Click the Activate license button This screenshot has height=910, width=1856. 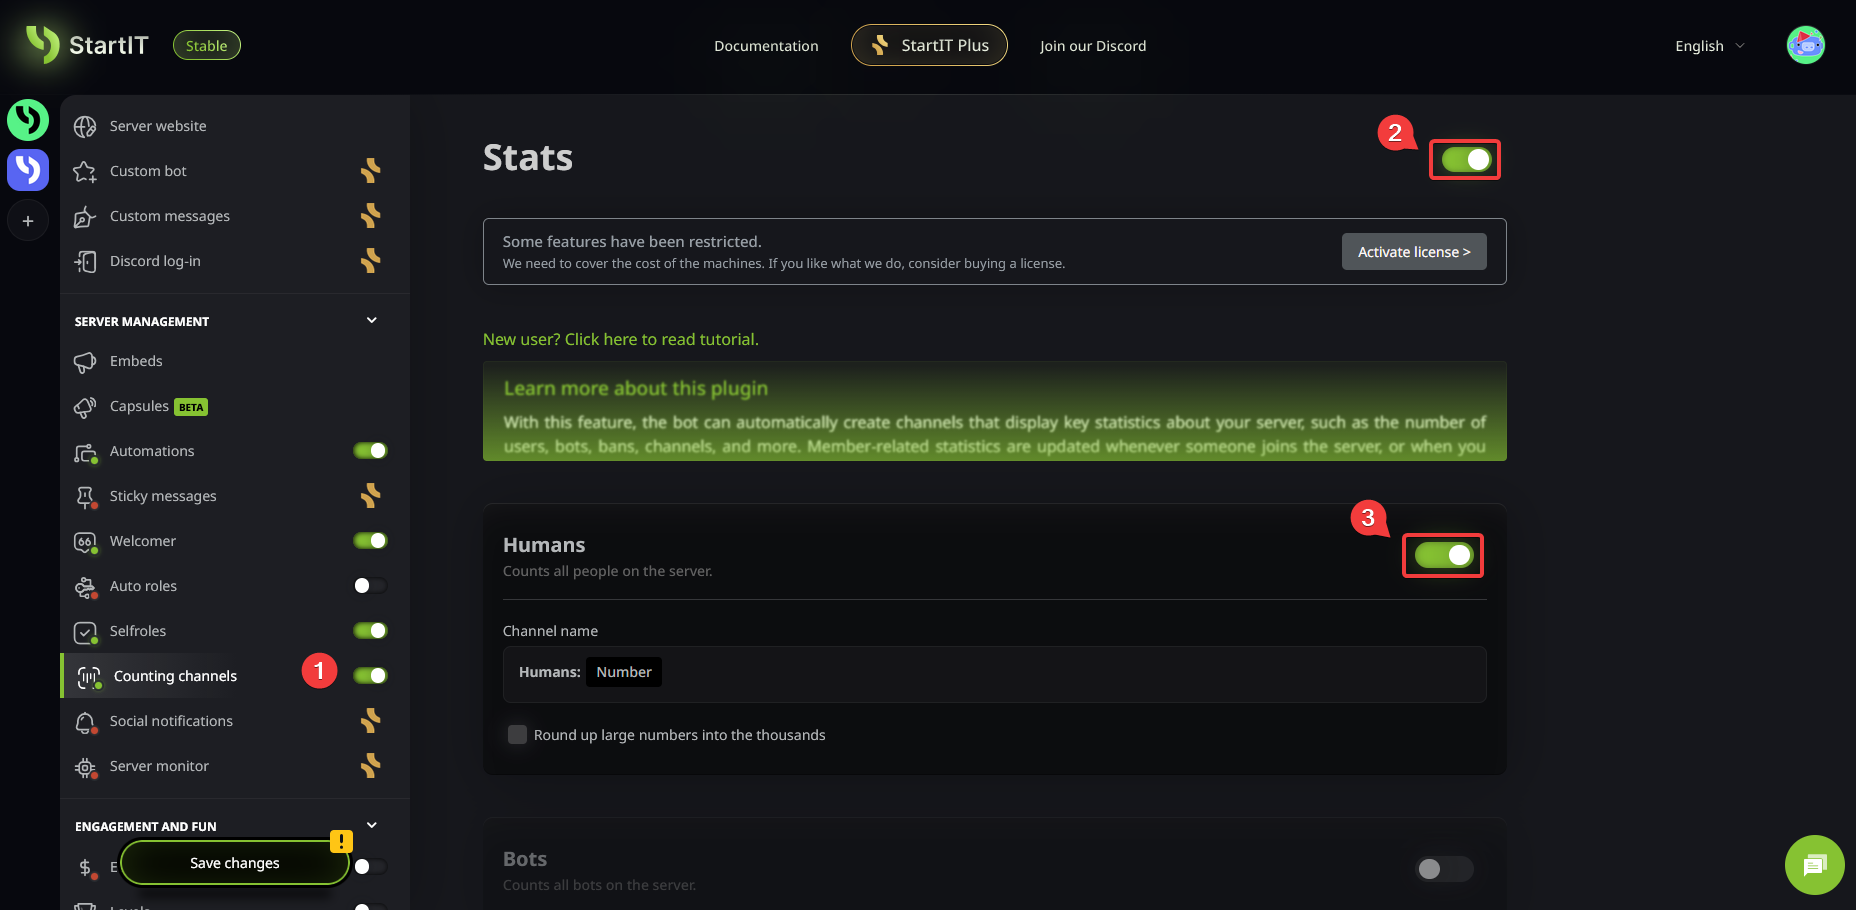coord(1413,252)
